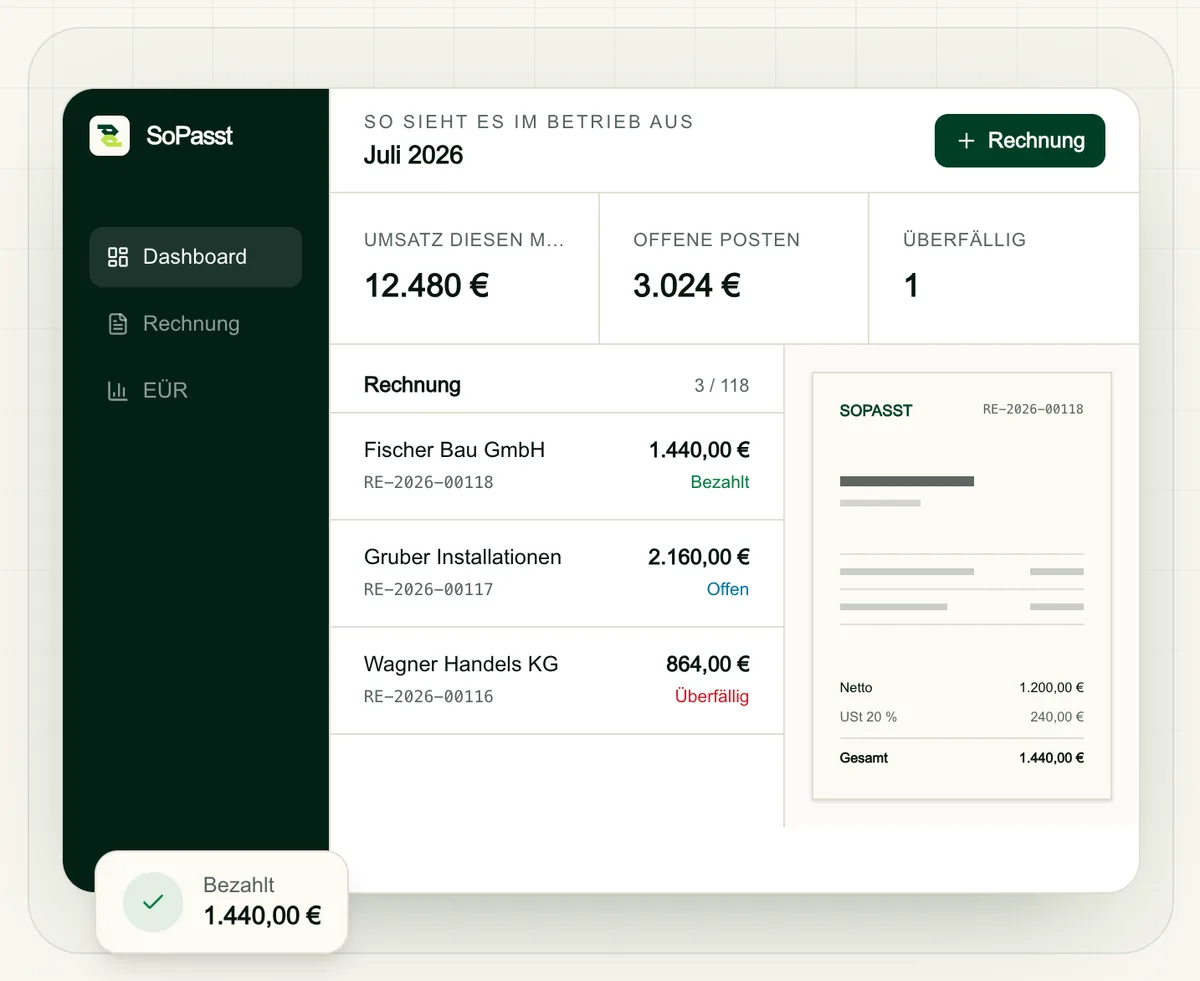Click invoice number RE-2026-00116
Screen dimensions: 1200x981
click(x=429, y=696)
